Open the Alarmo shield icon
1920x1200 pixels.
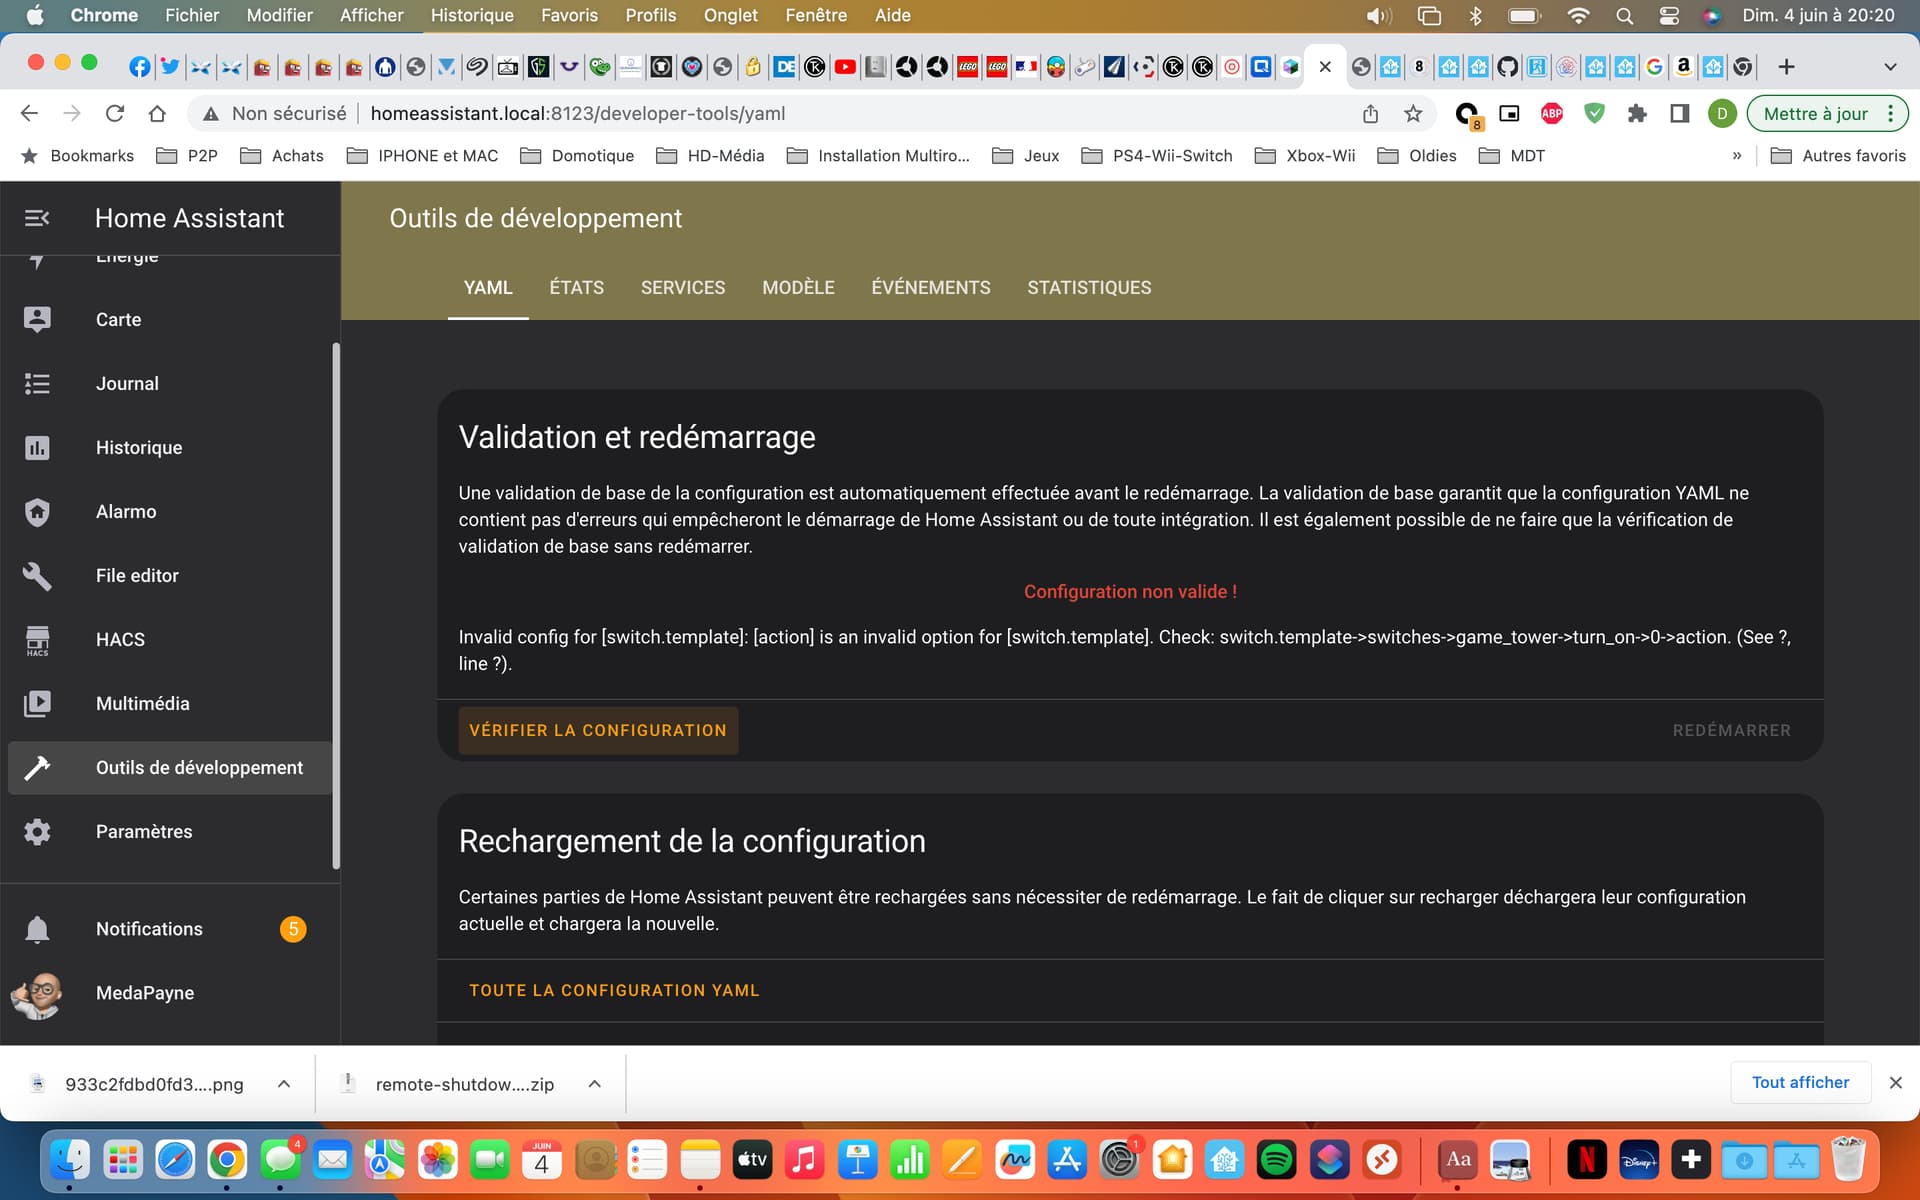(37, 511)
